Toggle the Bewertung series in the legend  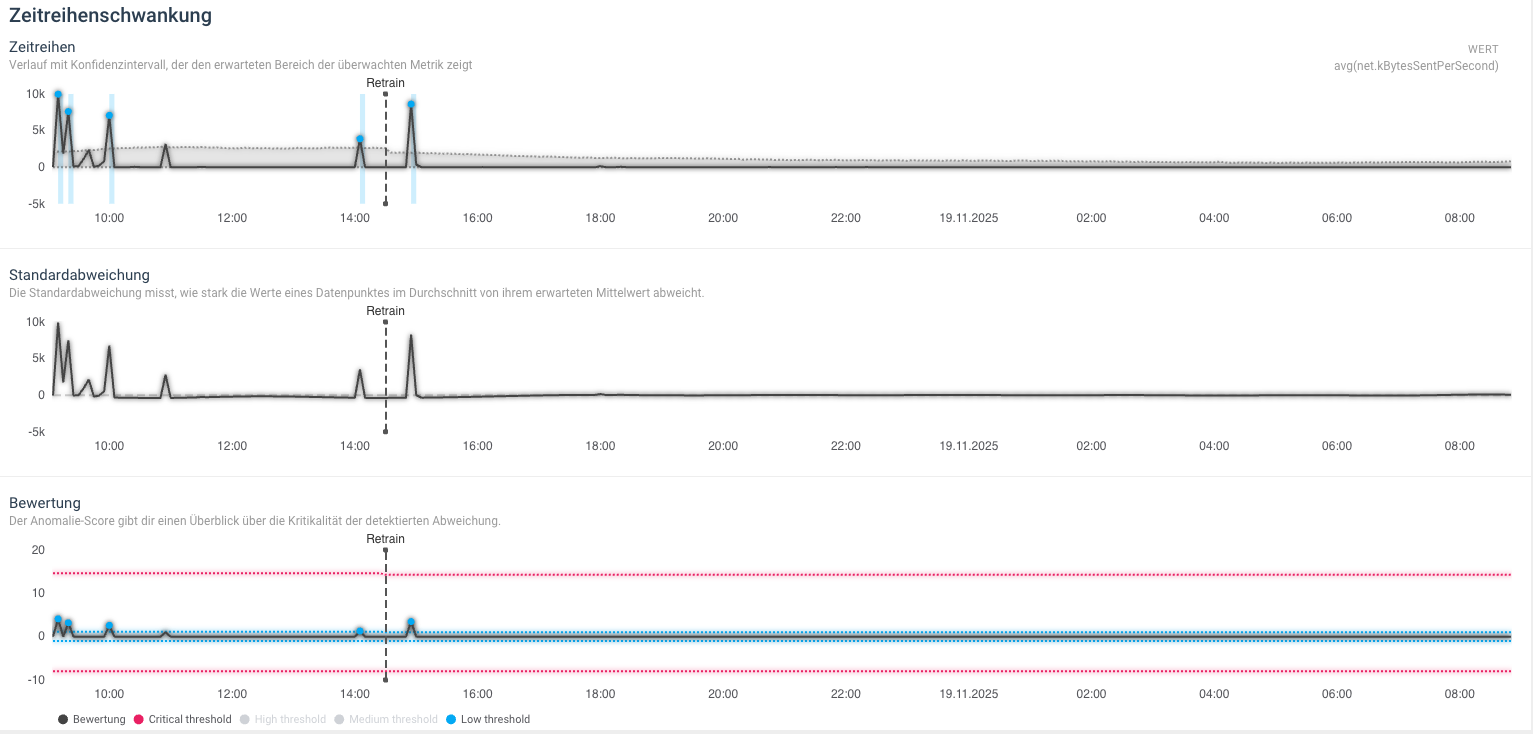pos(92,719)
